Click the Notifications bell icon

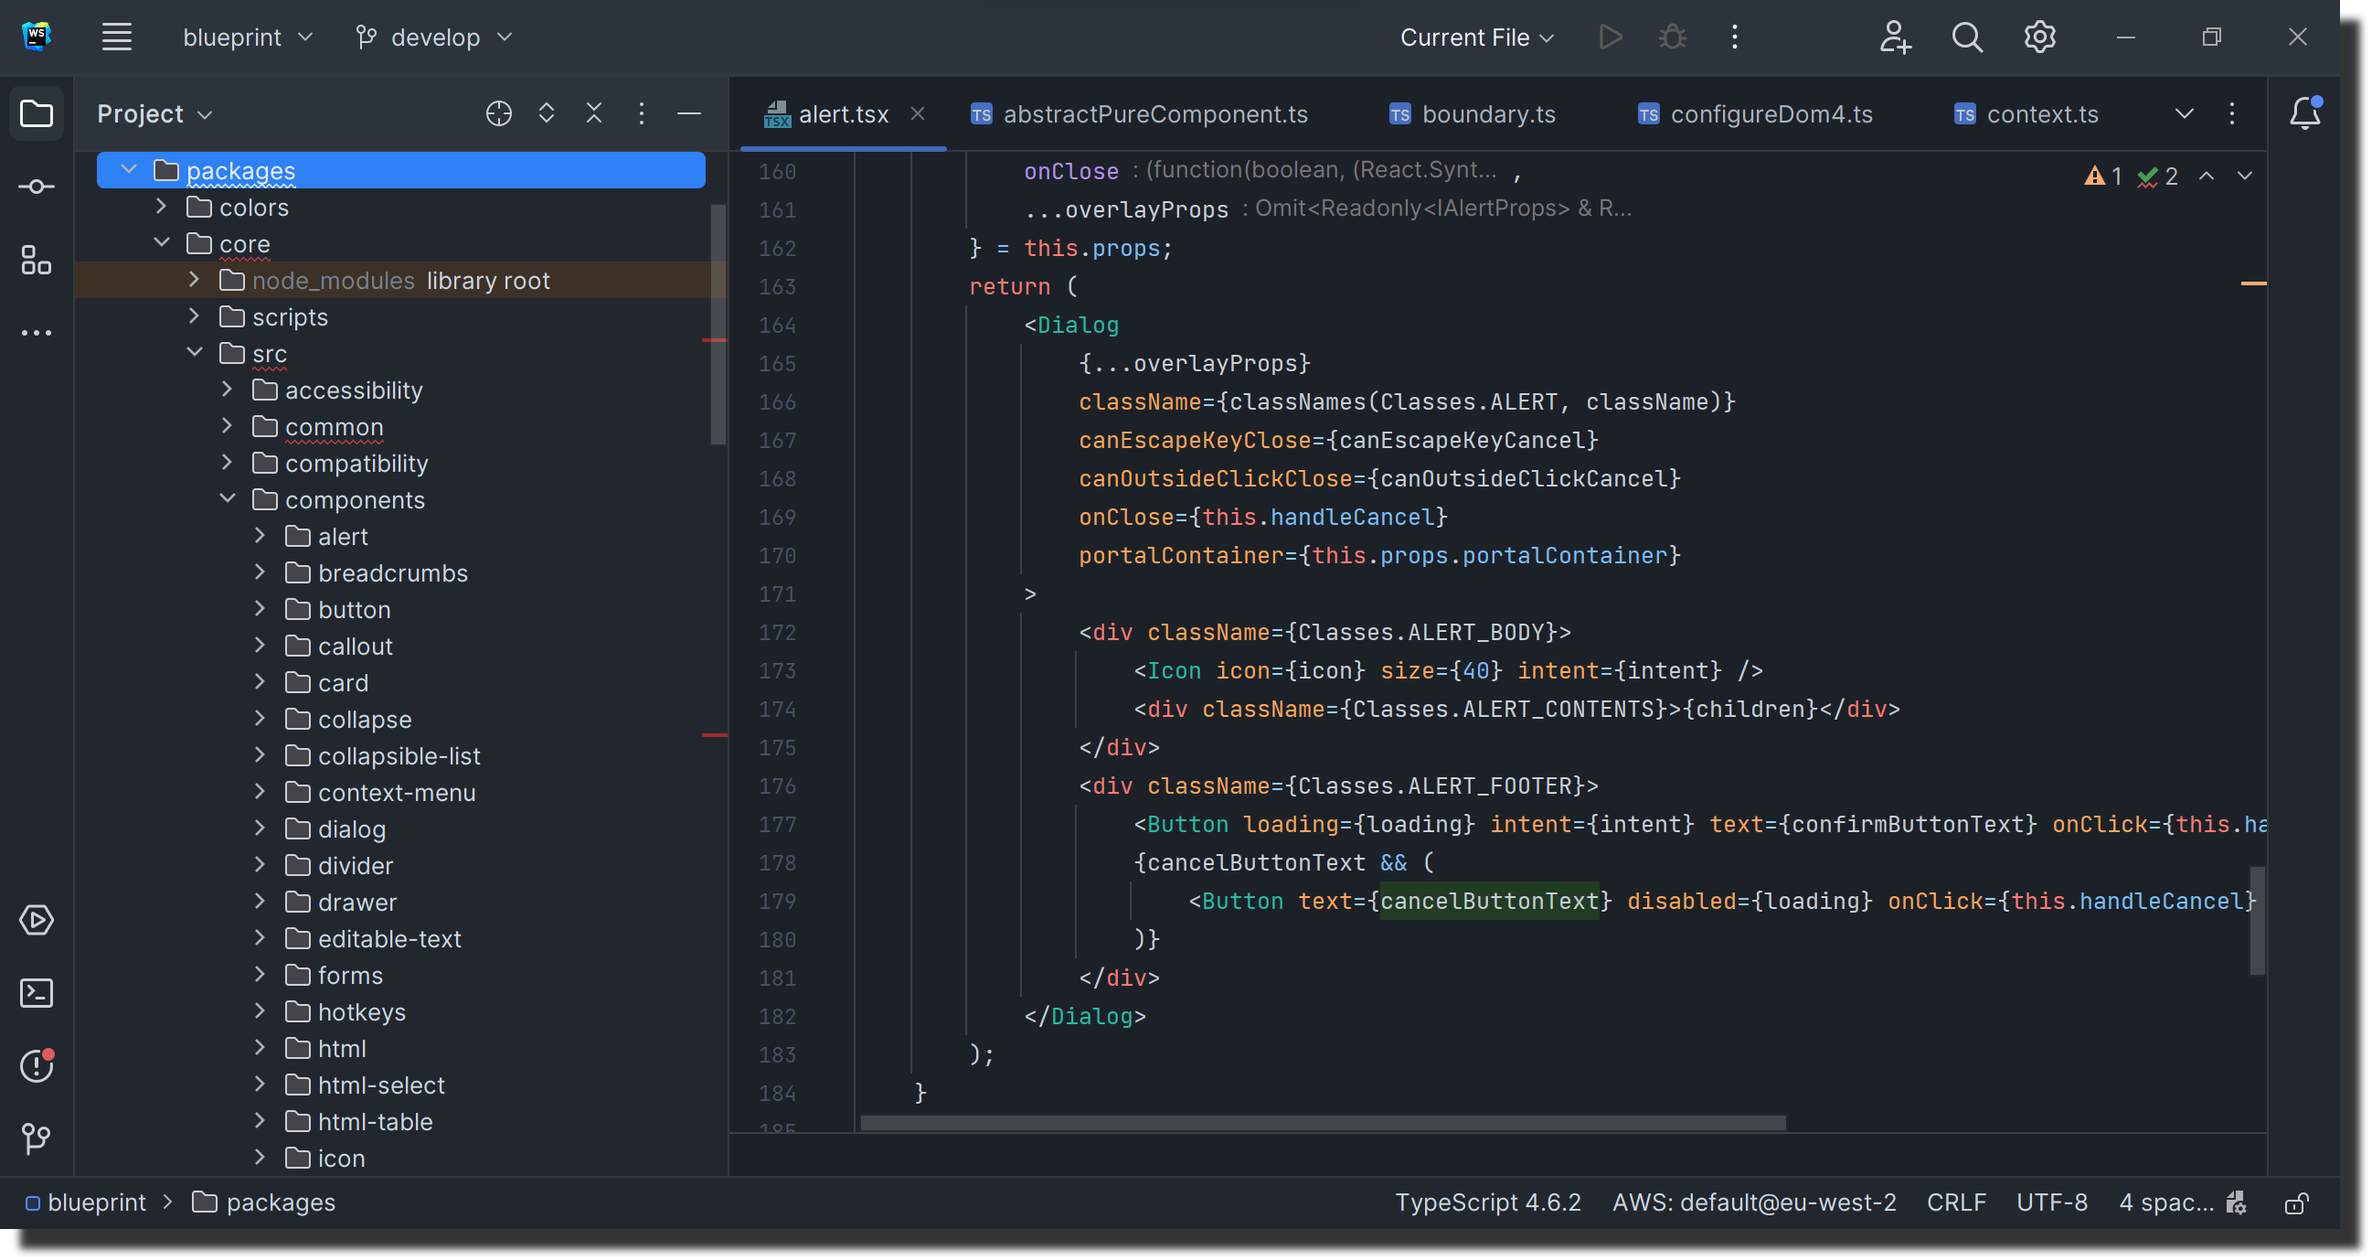2304,113
